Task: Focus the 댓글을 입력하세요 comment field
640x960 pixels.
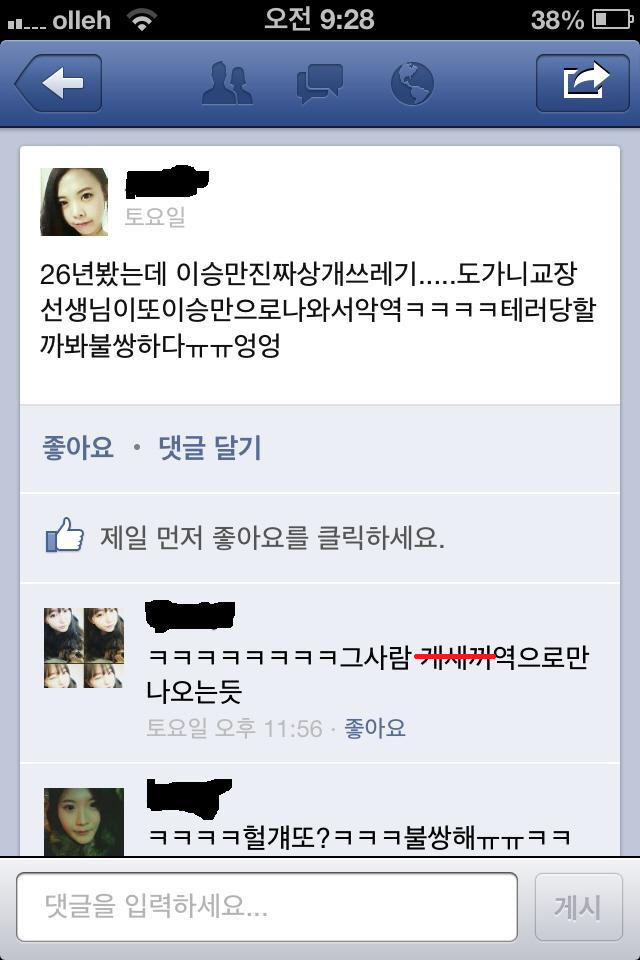Action: click(x=267, y=907)
